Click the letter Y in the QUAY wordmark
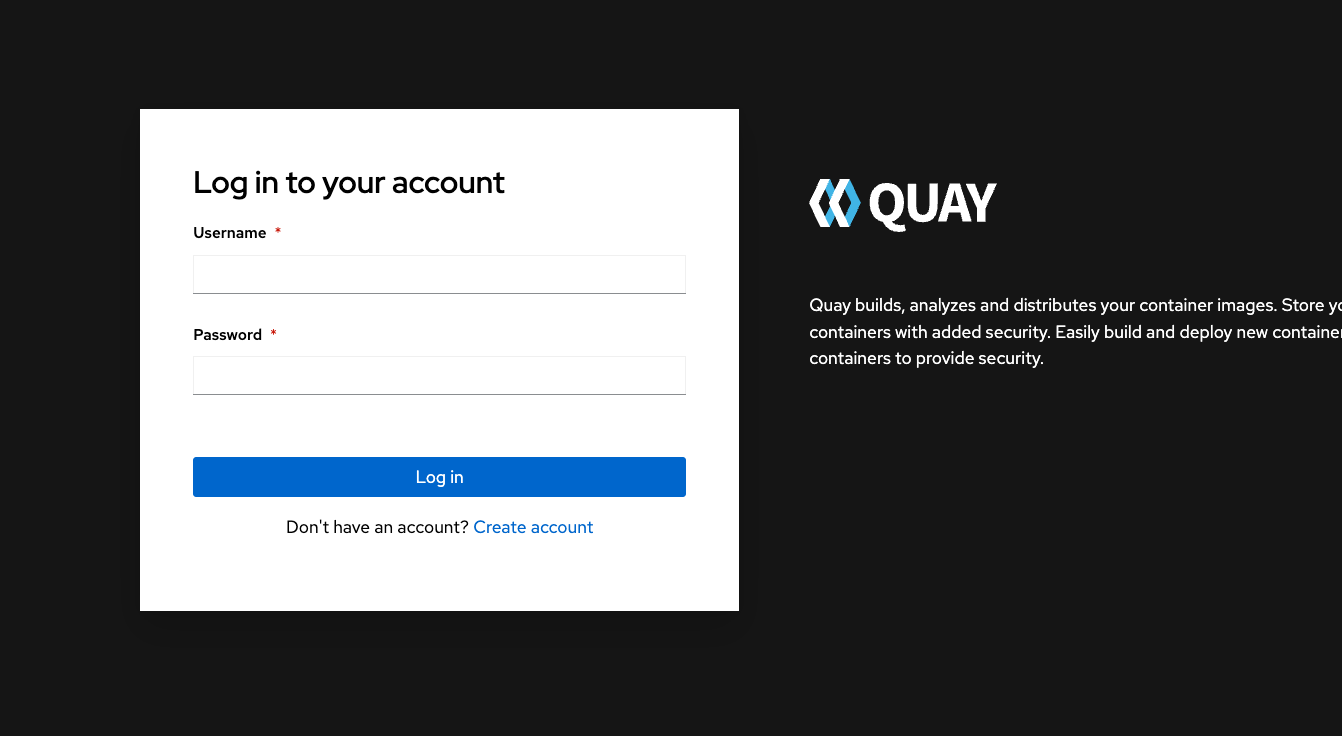 tap(982, 203)
